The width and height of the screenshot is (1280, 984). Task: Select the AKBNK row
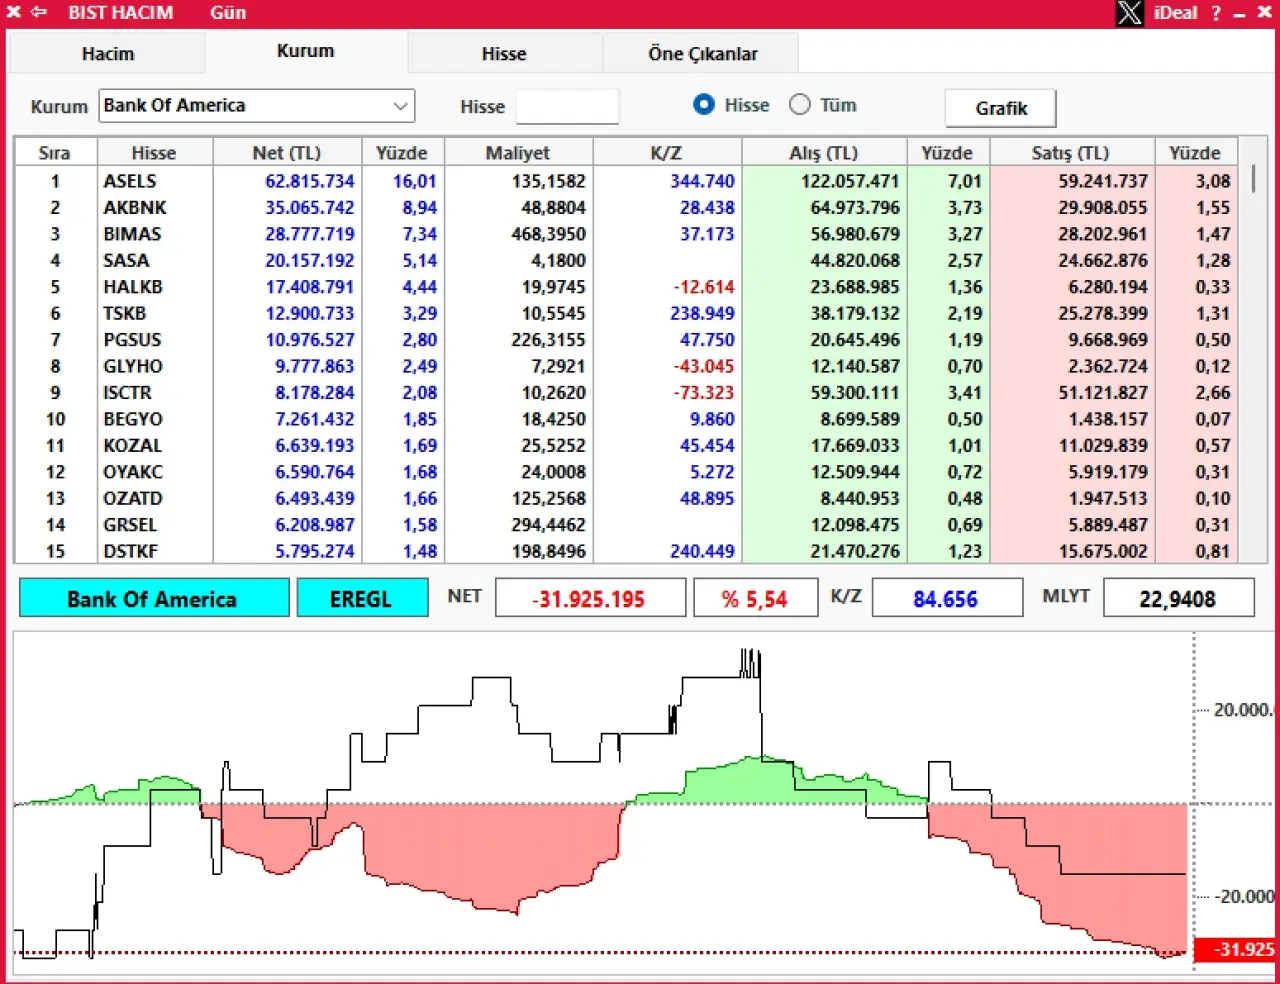[626, 208]
